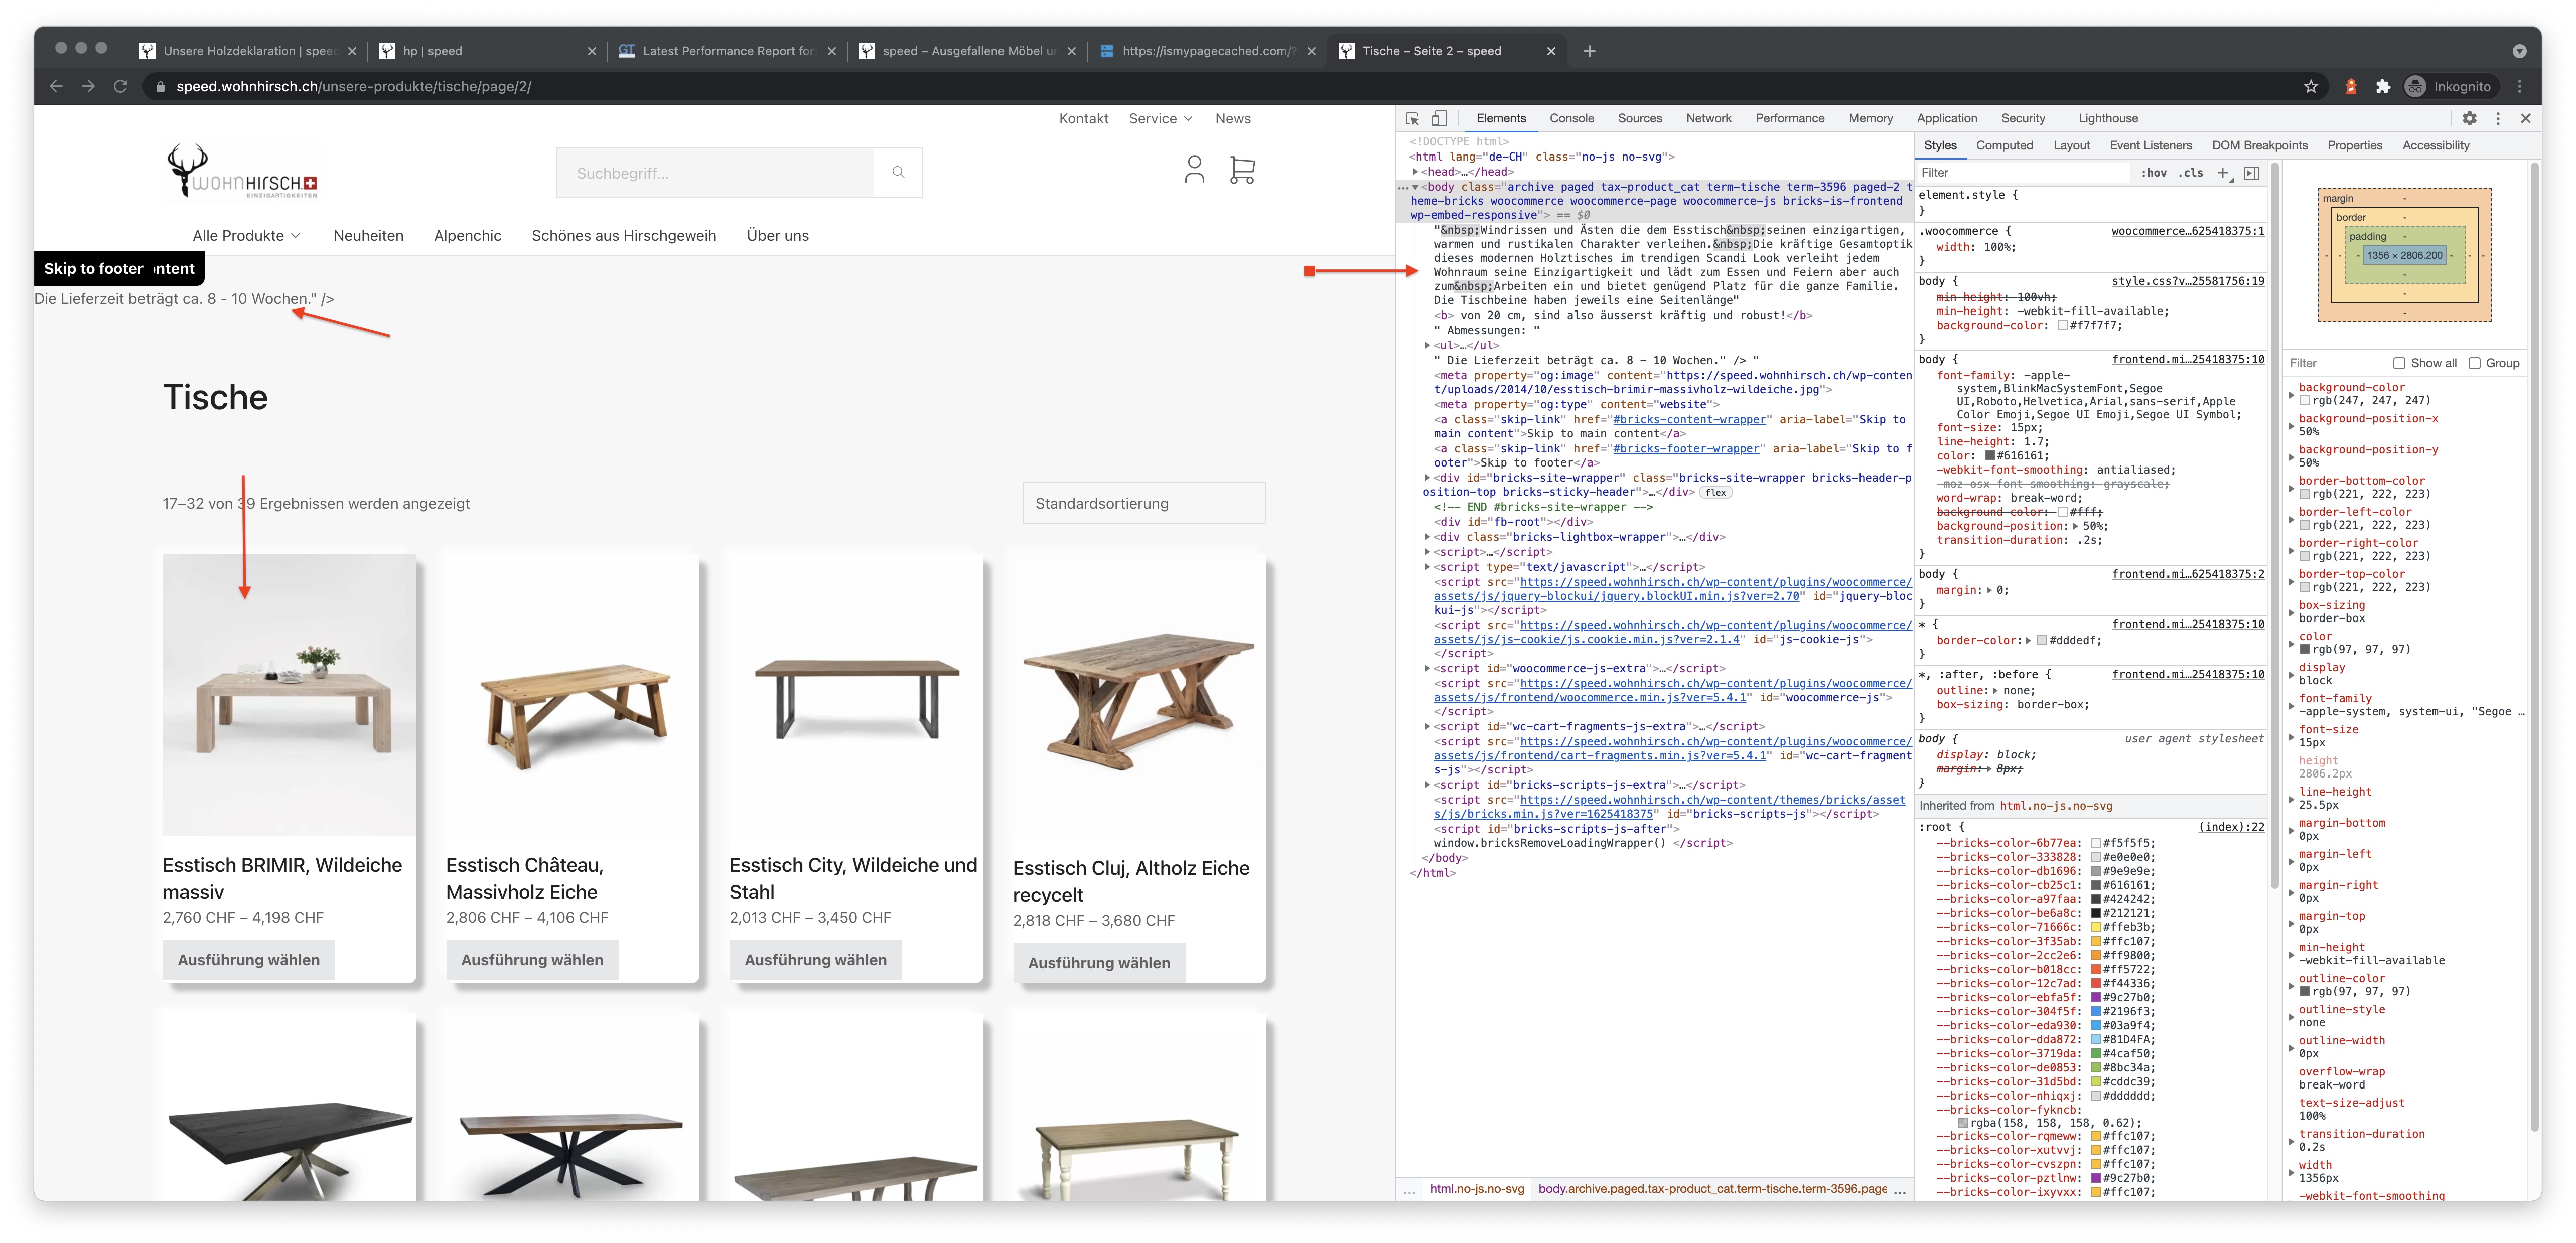Click the search magnifier icon on the site
Screen dimensions: 2576x1243
[x=898, y=172]
